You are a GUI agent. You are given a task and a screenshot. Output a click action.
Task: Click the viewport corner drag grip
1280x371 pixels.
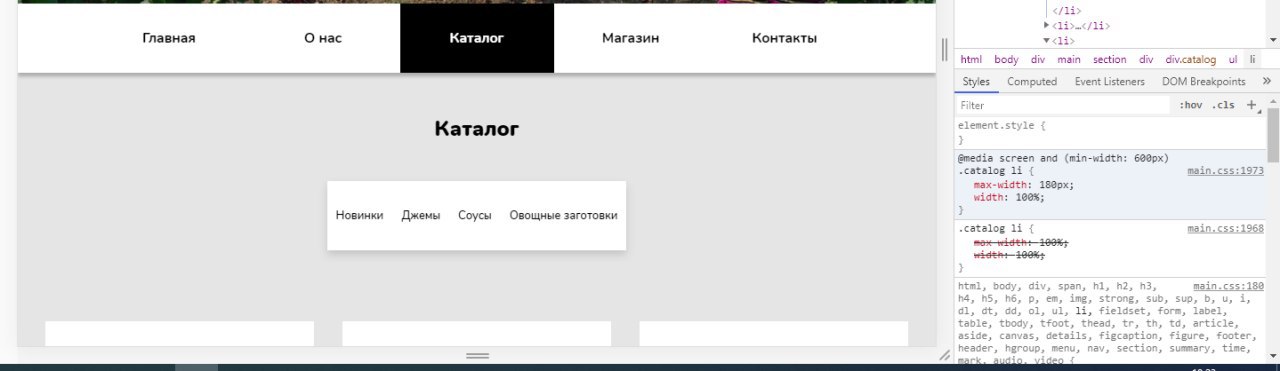pyautogui.click(x=944, y=355)
